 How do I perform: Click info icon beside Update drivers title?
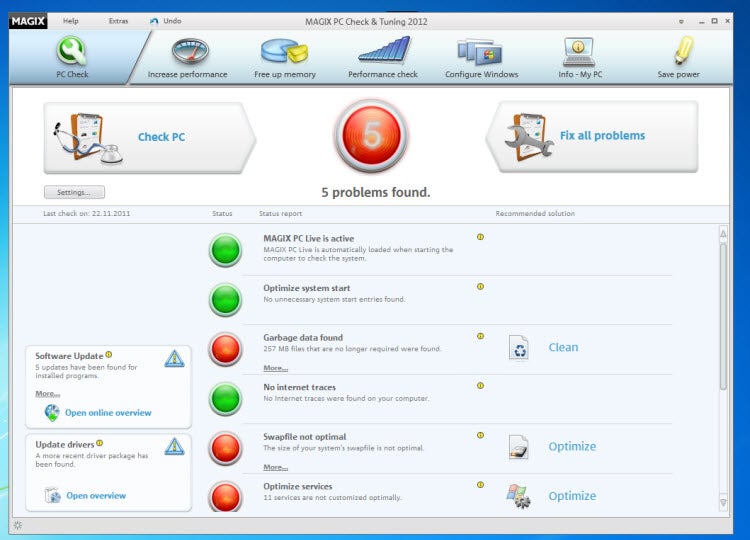point(99,443)
